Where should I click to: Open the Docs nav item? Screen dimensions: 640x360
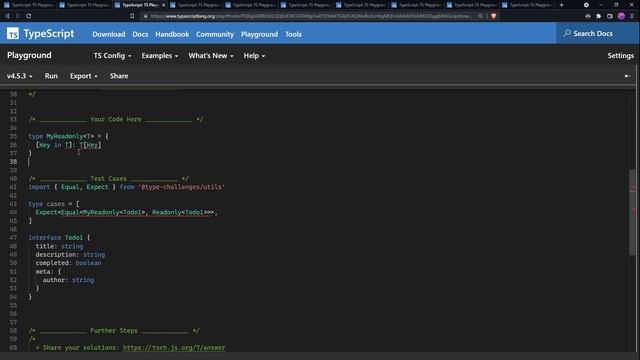point(140,34)
